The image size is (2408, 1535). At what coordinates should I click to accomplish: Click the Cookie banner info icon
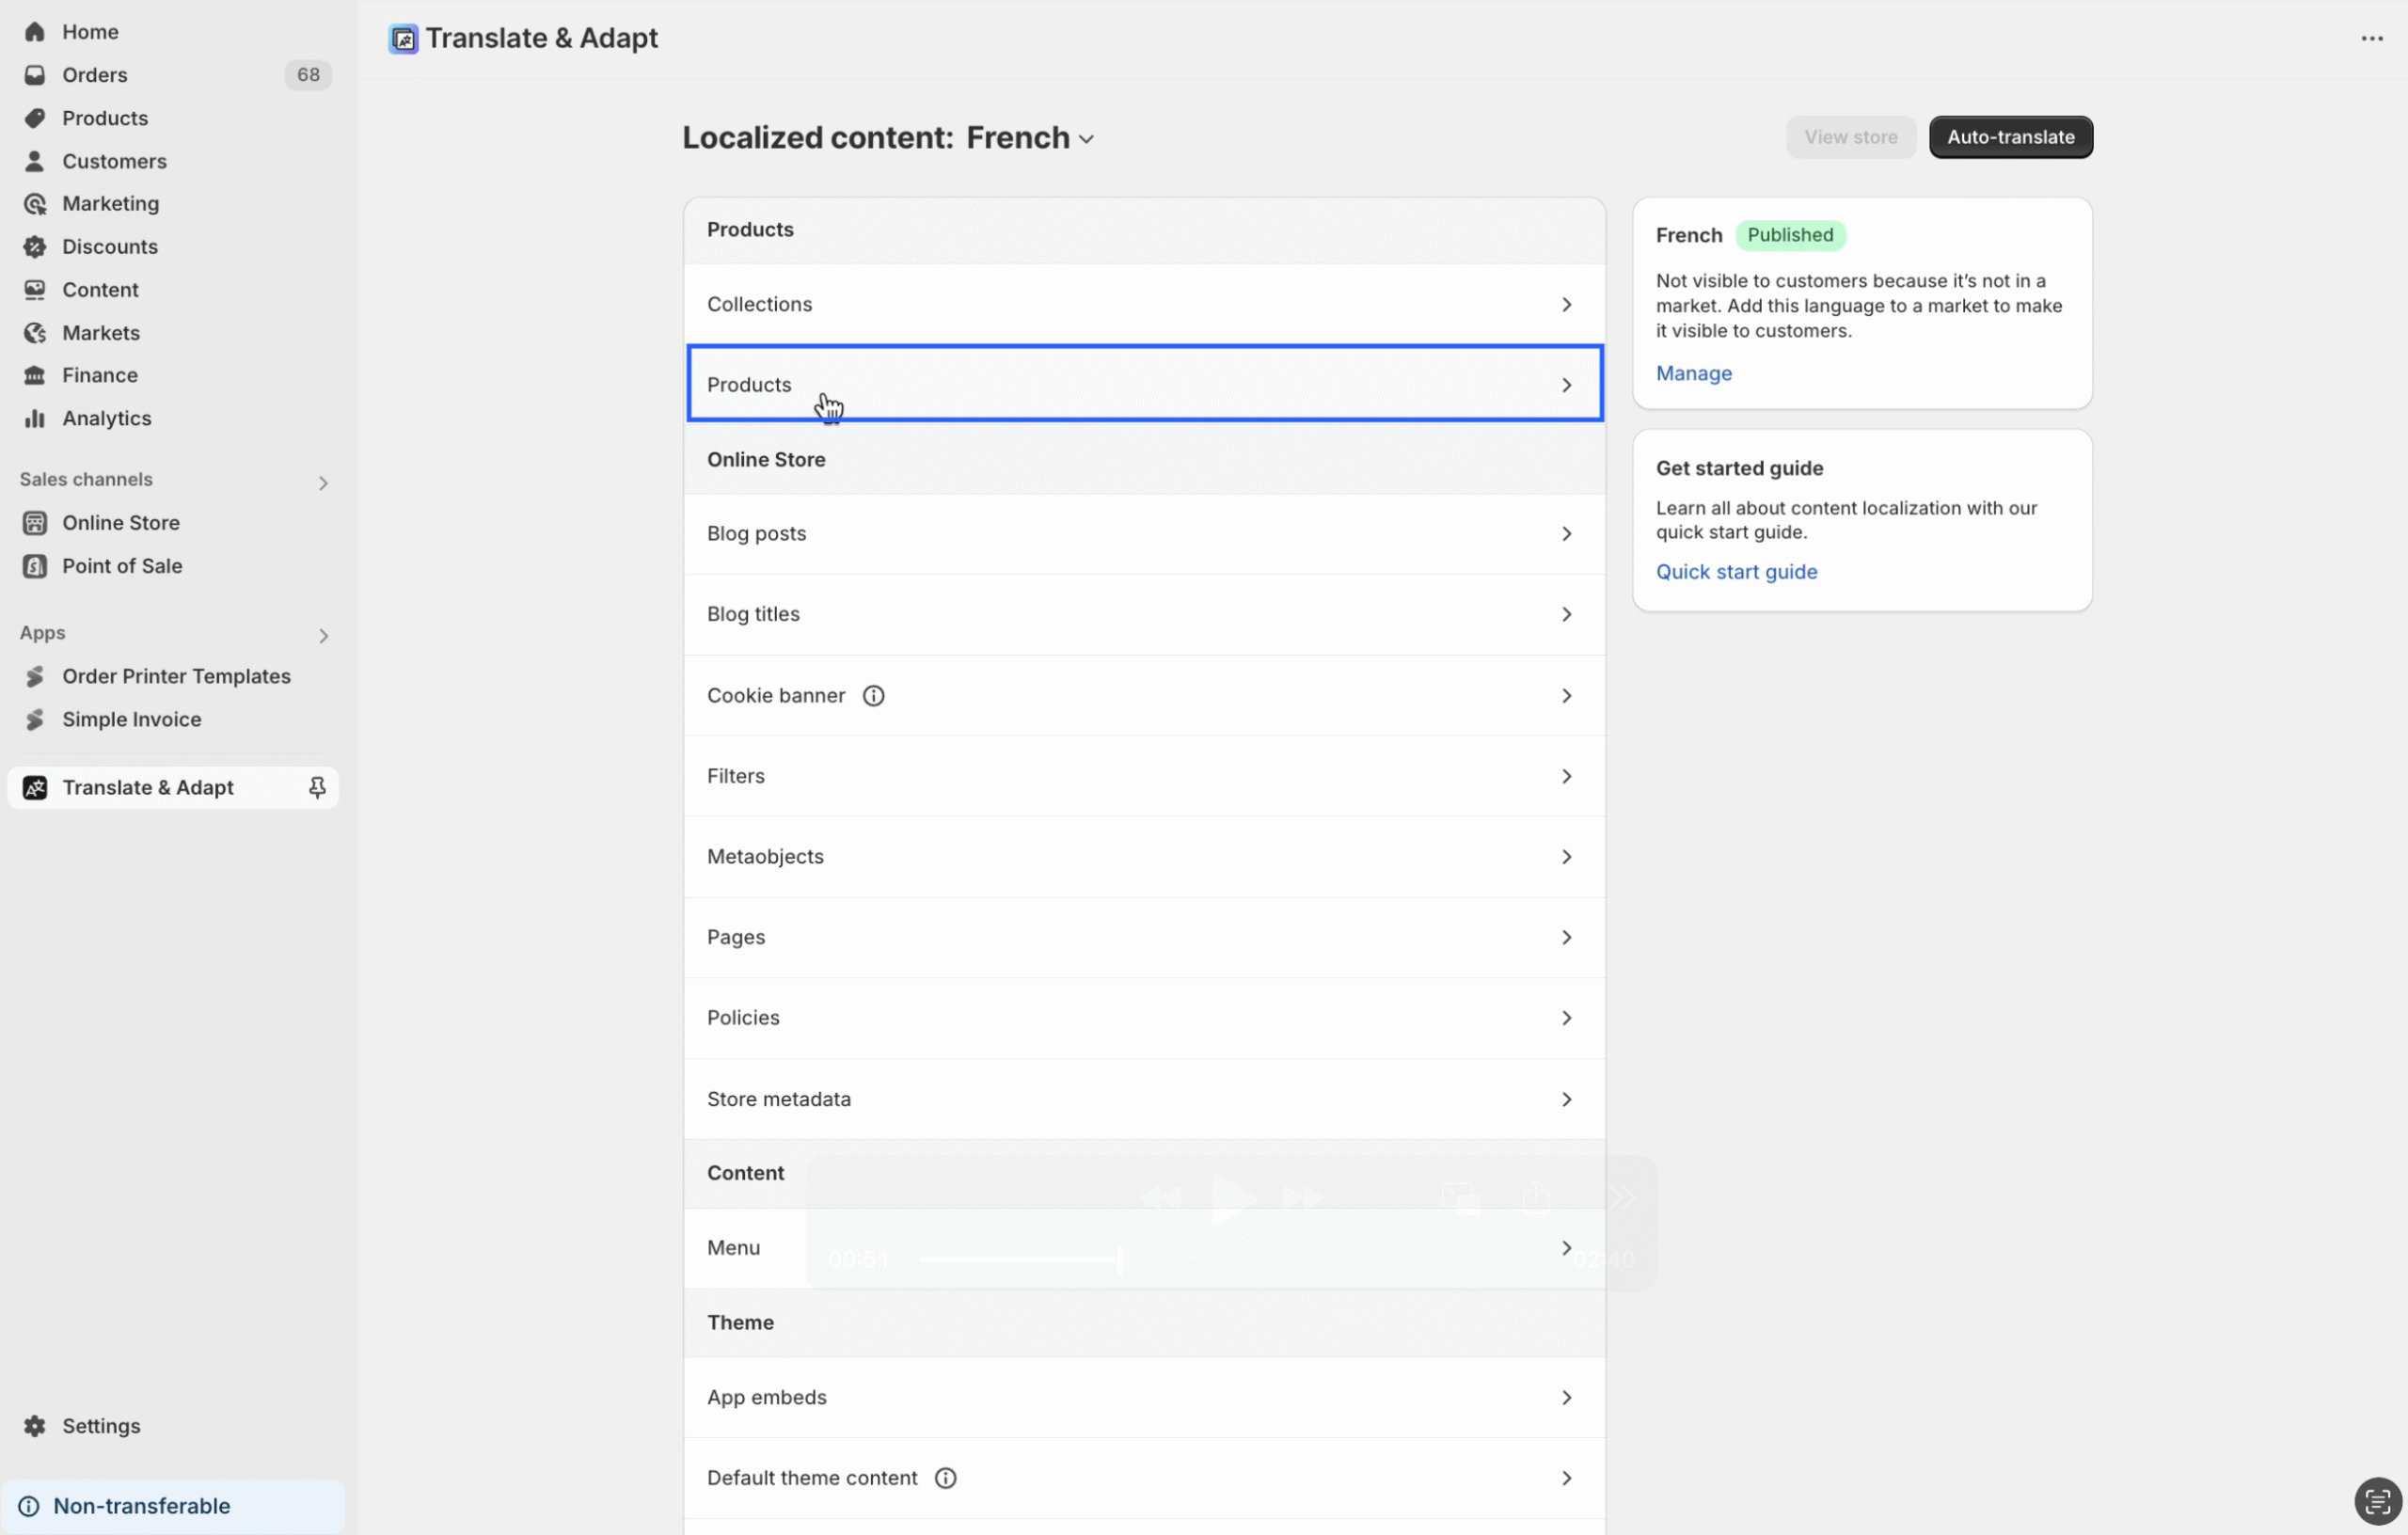(x=873, y=696)
